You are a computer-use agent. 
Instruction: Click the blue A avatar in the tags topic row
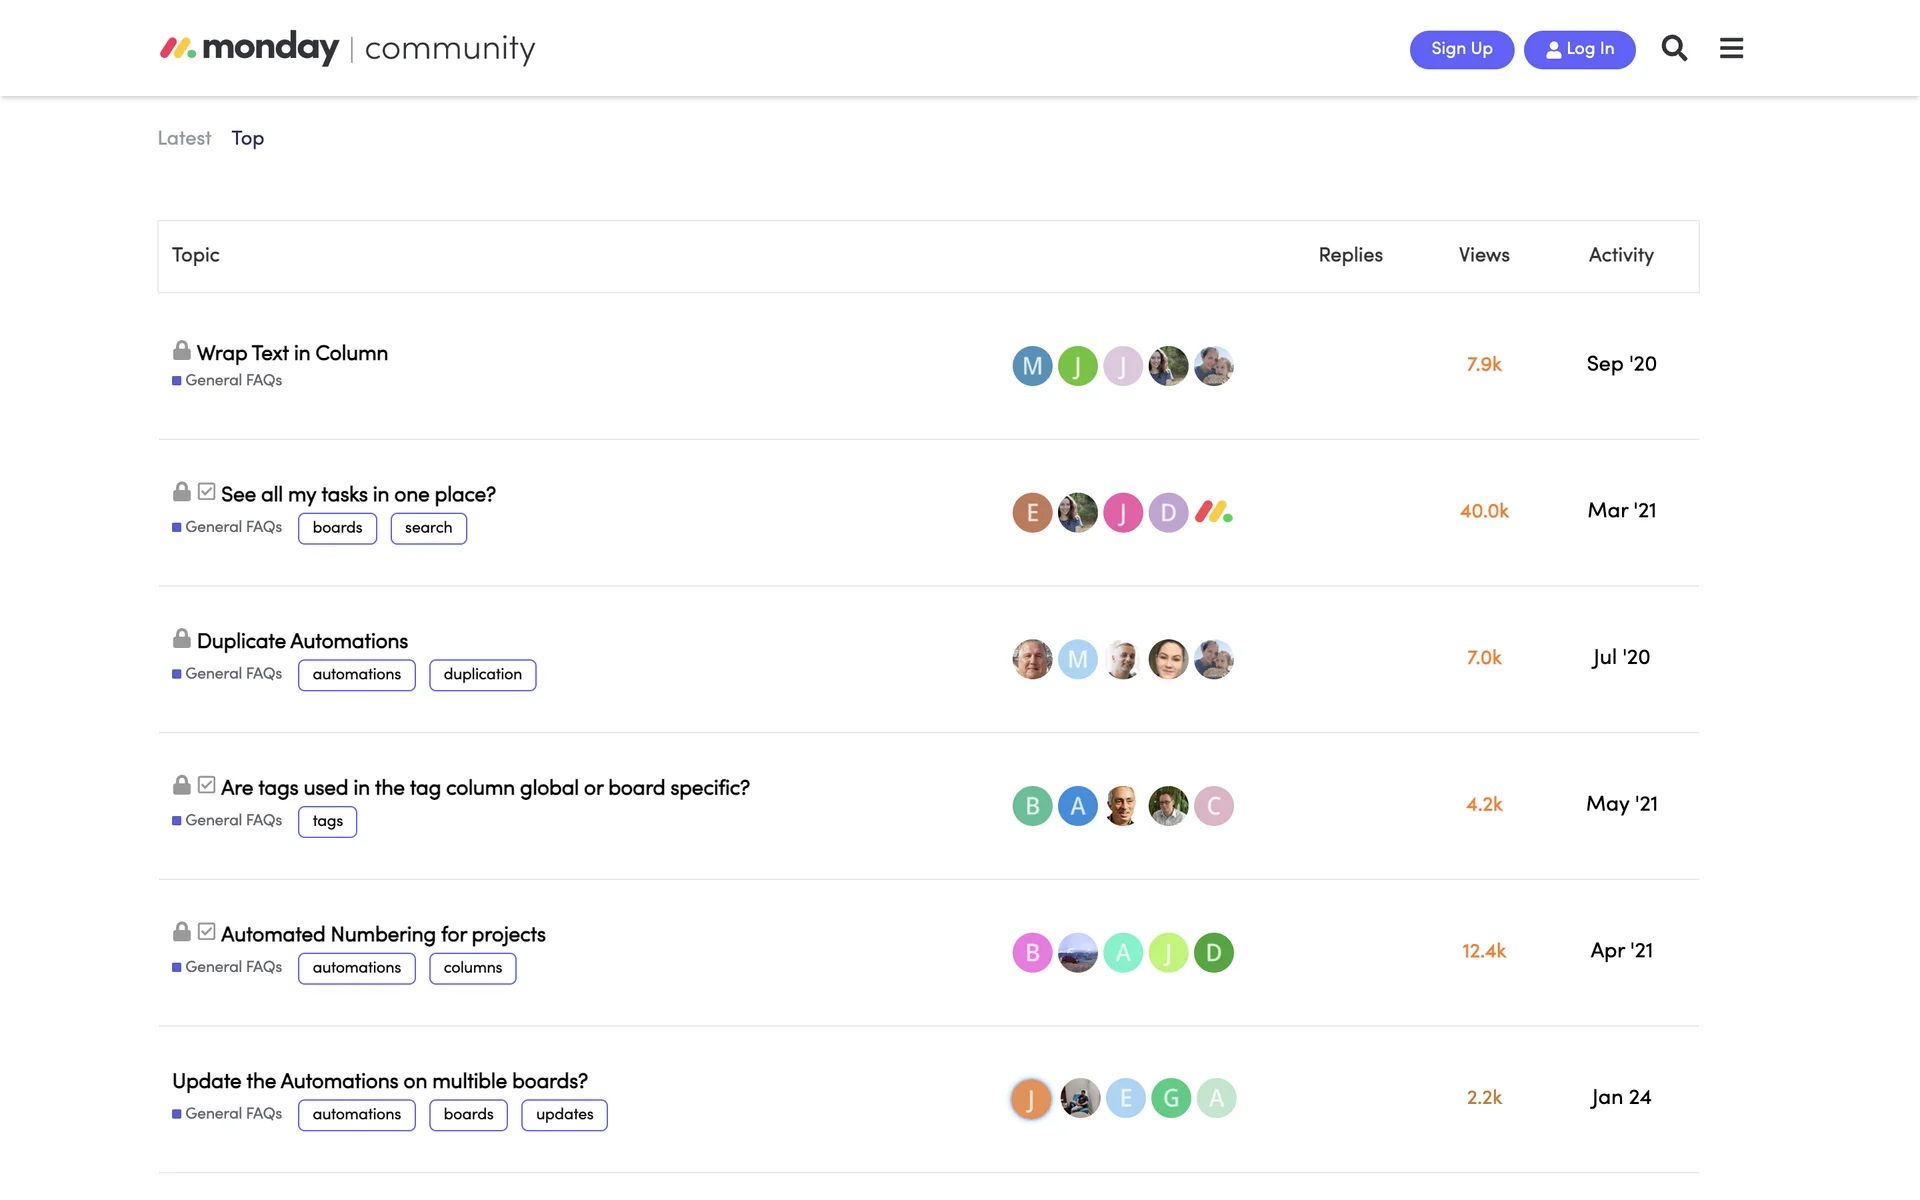point(1077,806)
